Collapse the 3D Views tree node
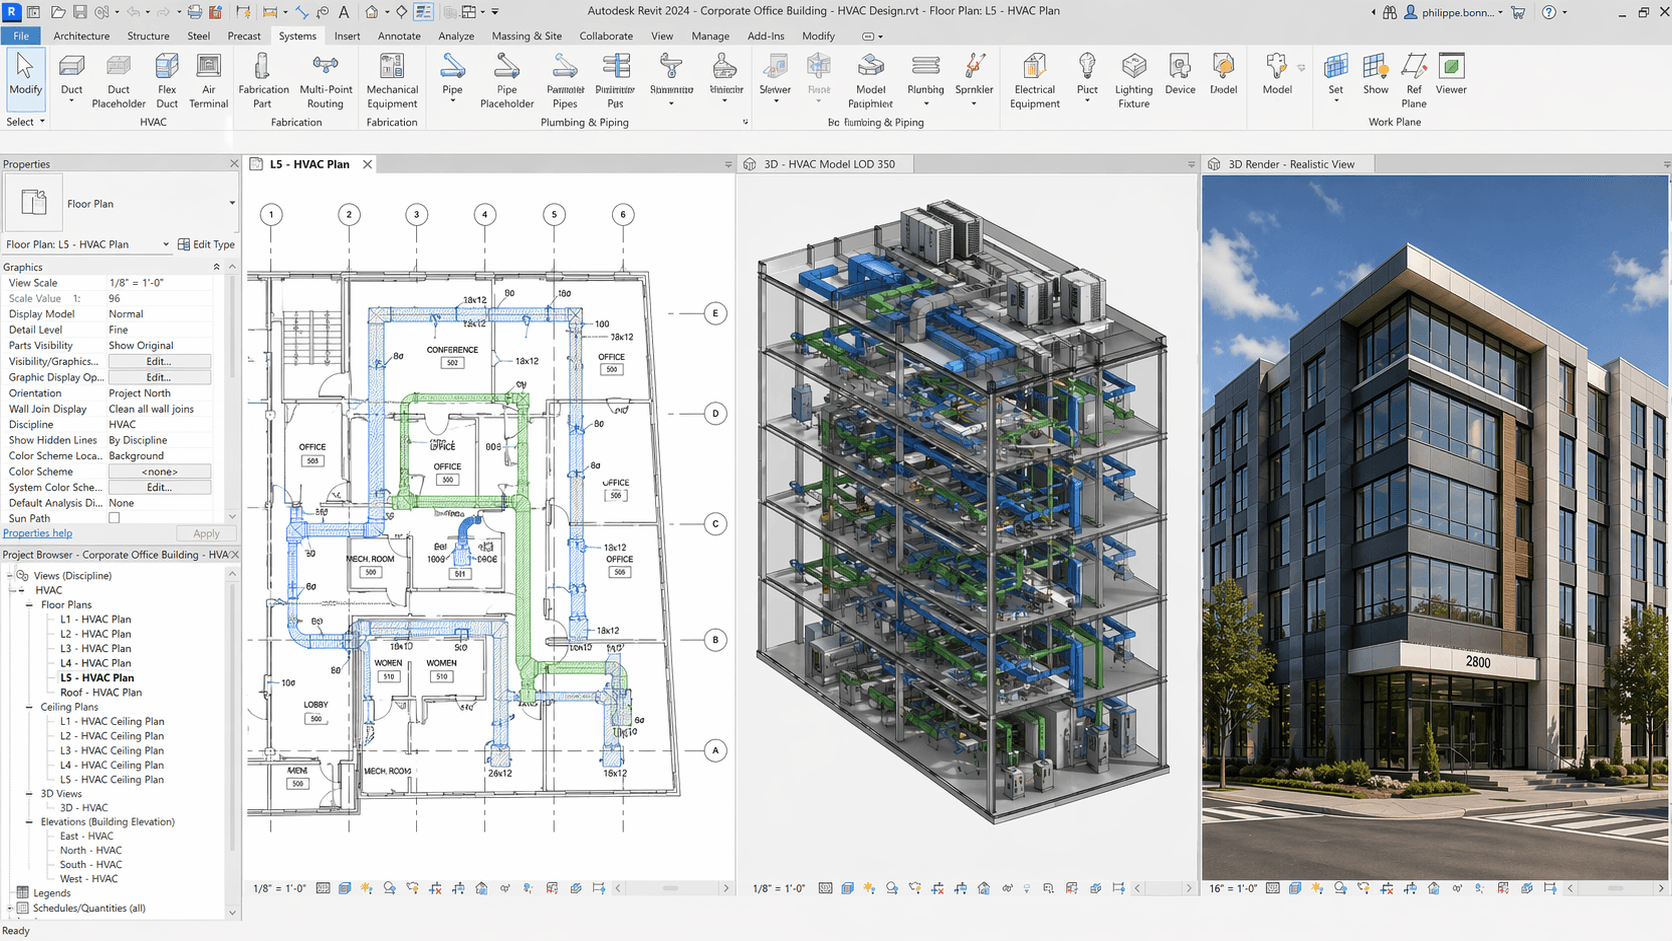The height and width of the screenshot is (941, 1672). pyautogui.click(x=30, y=794)
